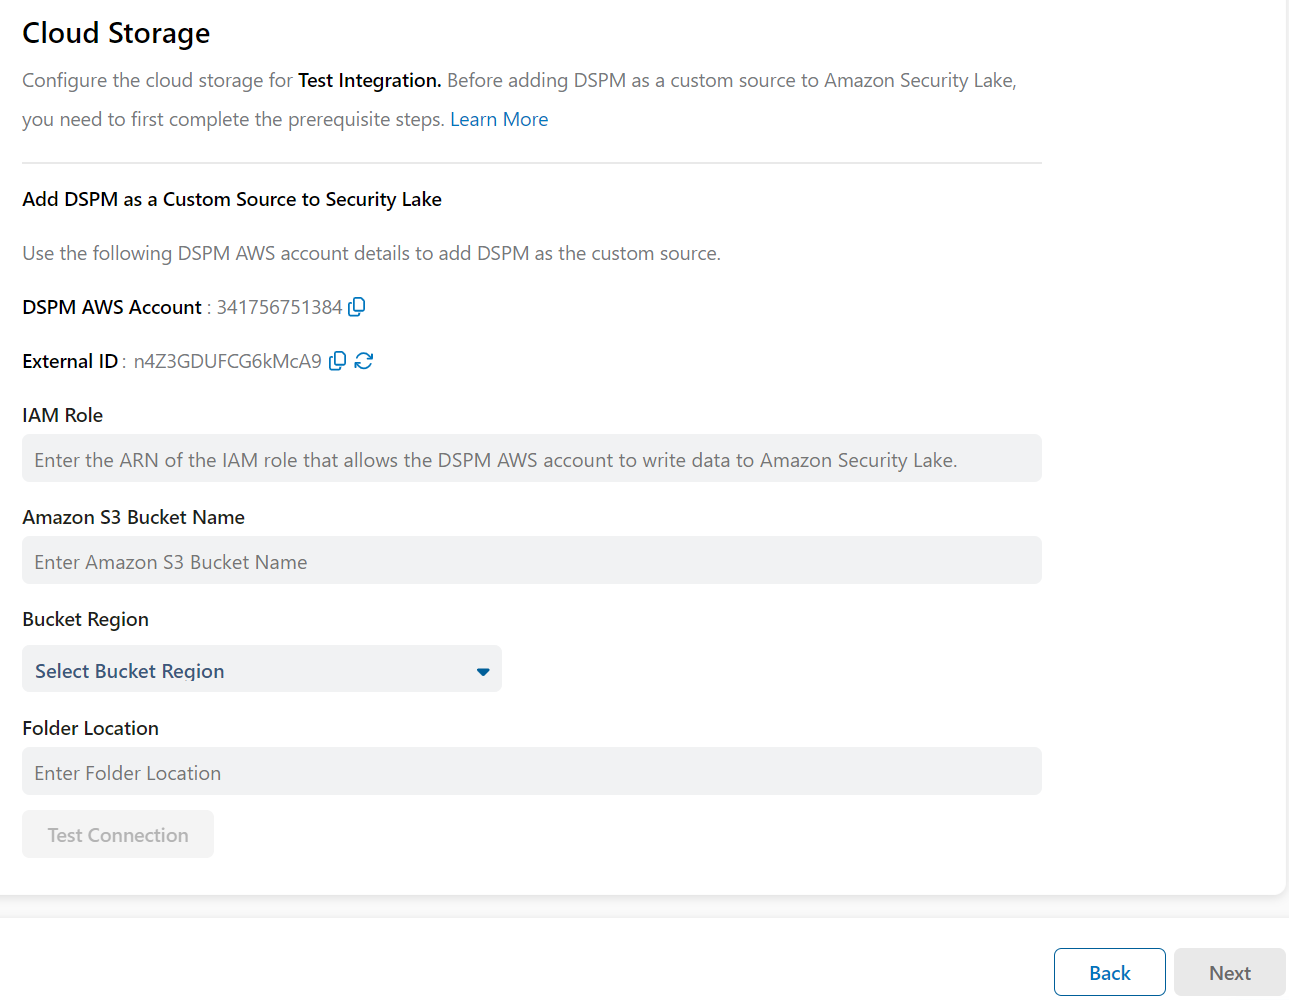Screen dimensions: 1289x1000
Task: Click the Next button
Action: (x=1229, y=972)
